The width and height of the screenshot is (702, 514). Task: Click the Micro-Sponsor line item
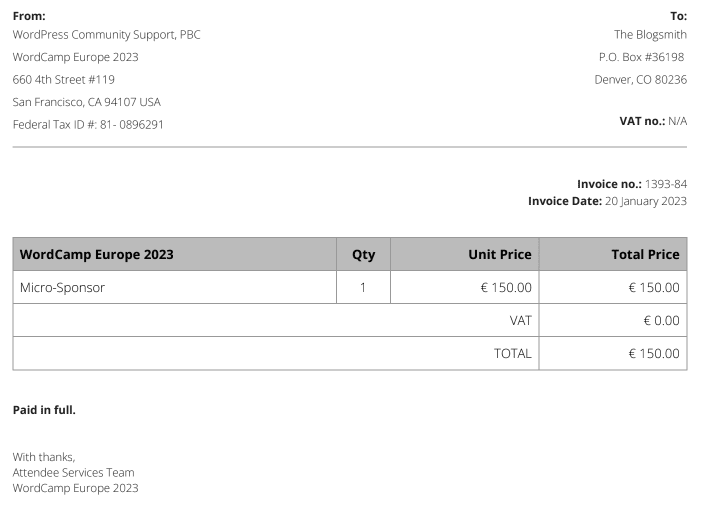[62, 287]
